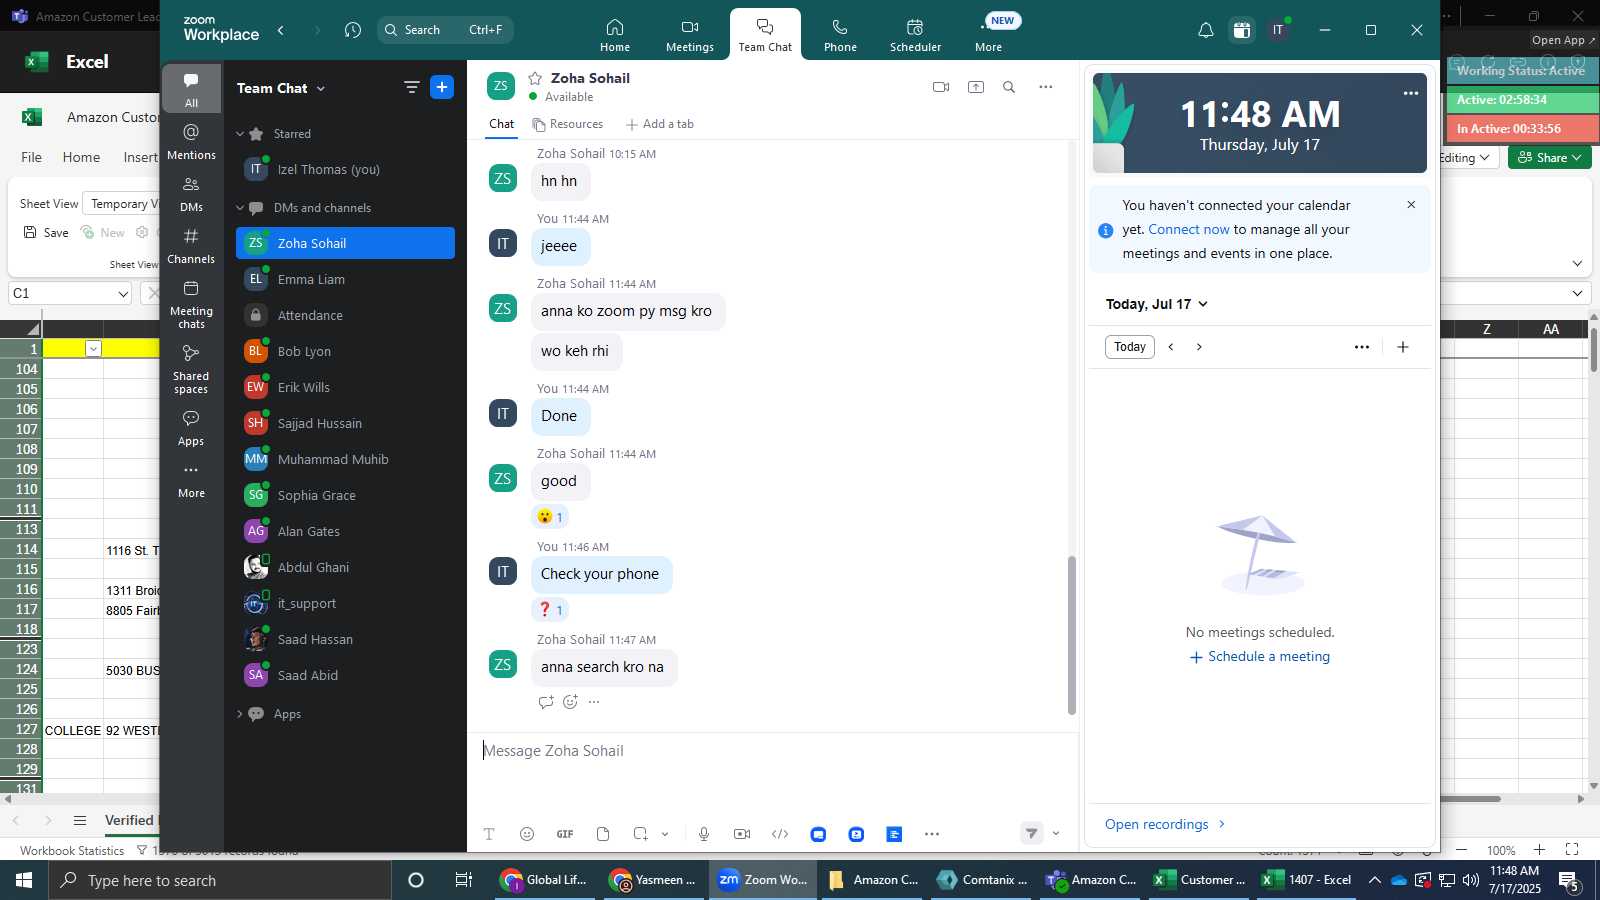Viewport: 1600px width, 900px height.
Task: Switch to the Resources tab in chat
Action: [x=568, y=124]
